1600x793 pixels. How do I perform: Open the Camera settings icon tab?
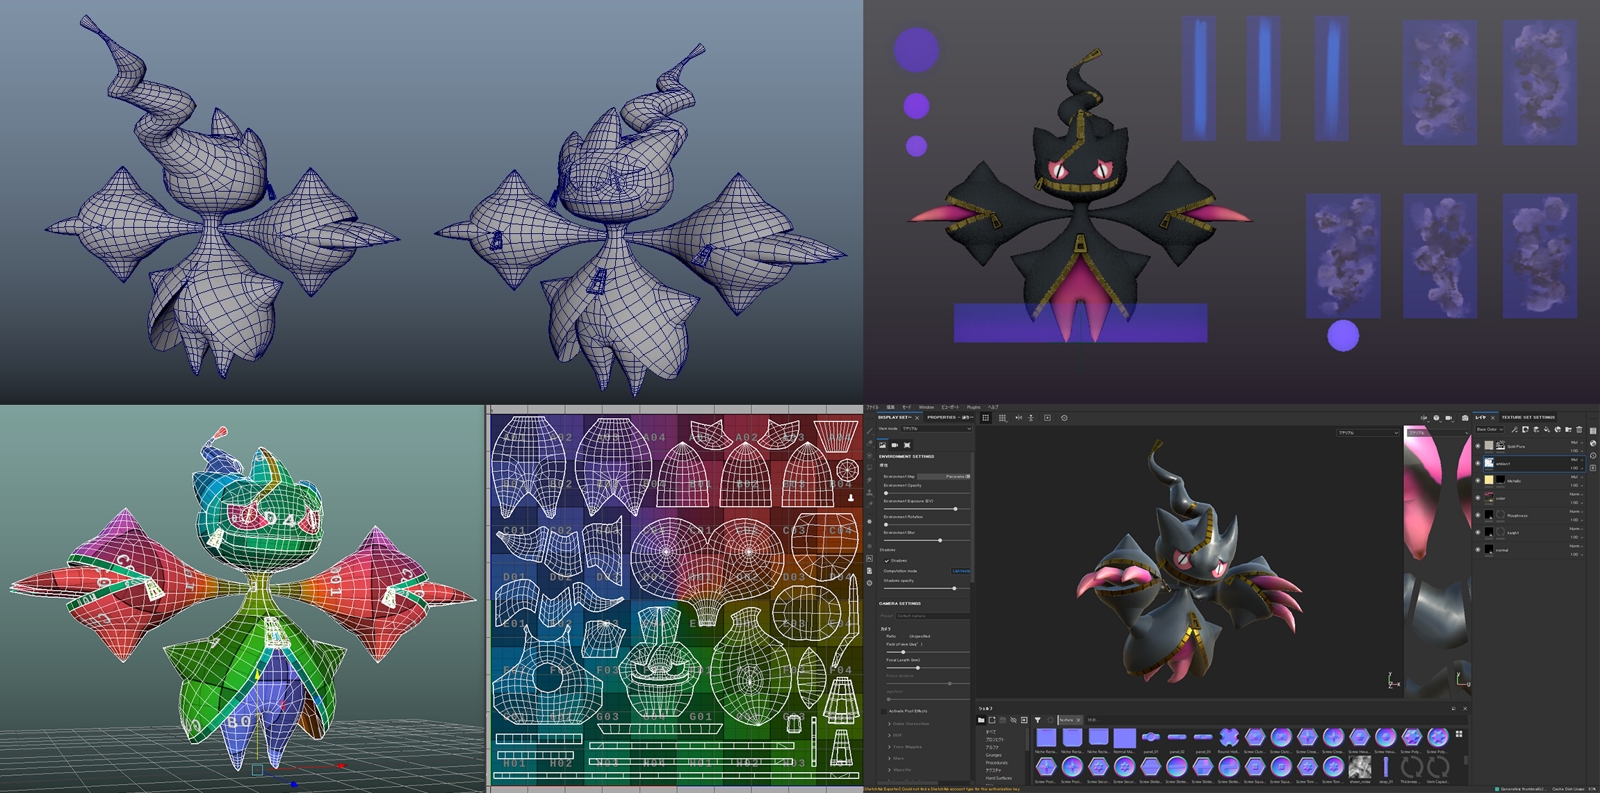895,445
